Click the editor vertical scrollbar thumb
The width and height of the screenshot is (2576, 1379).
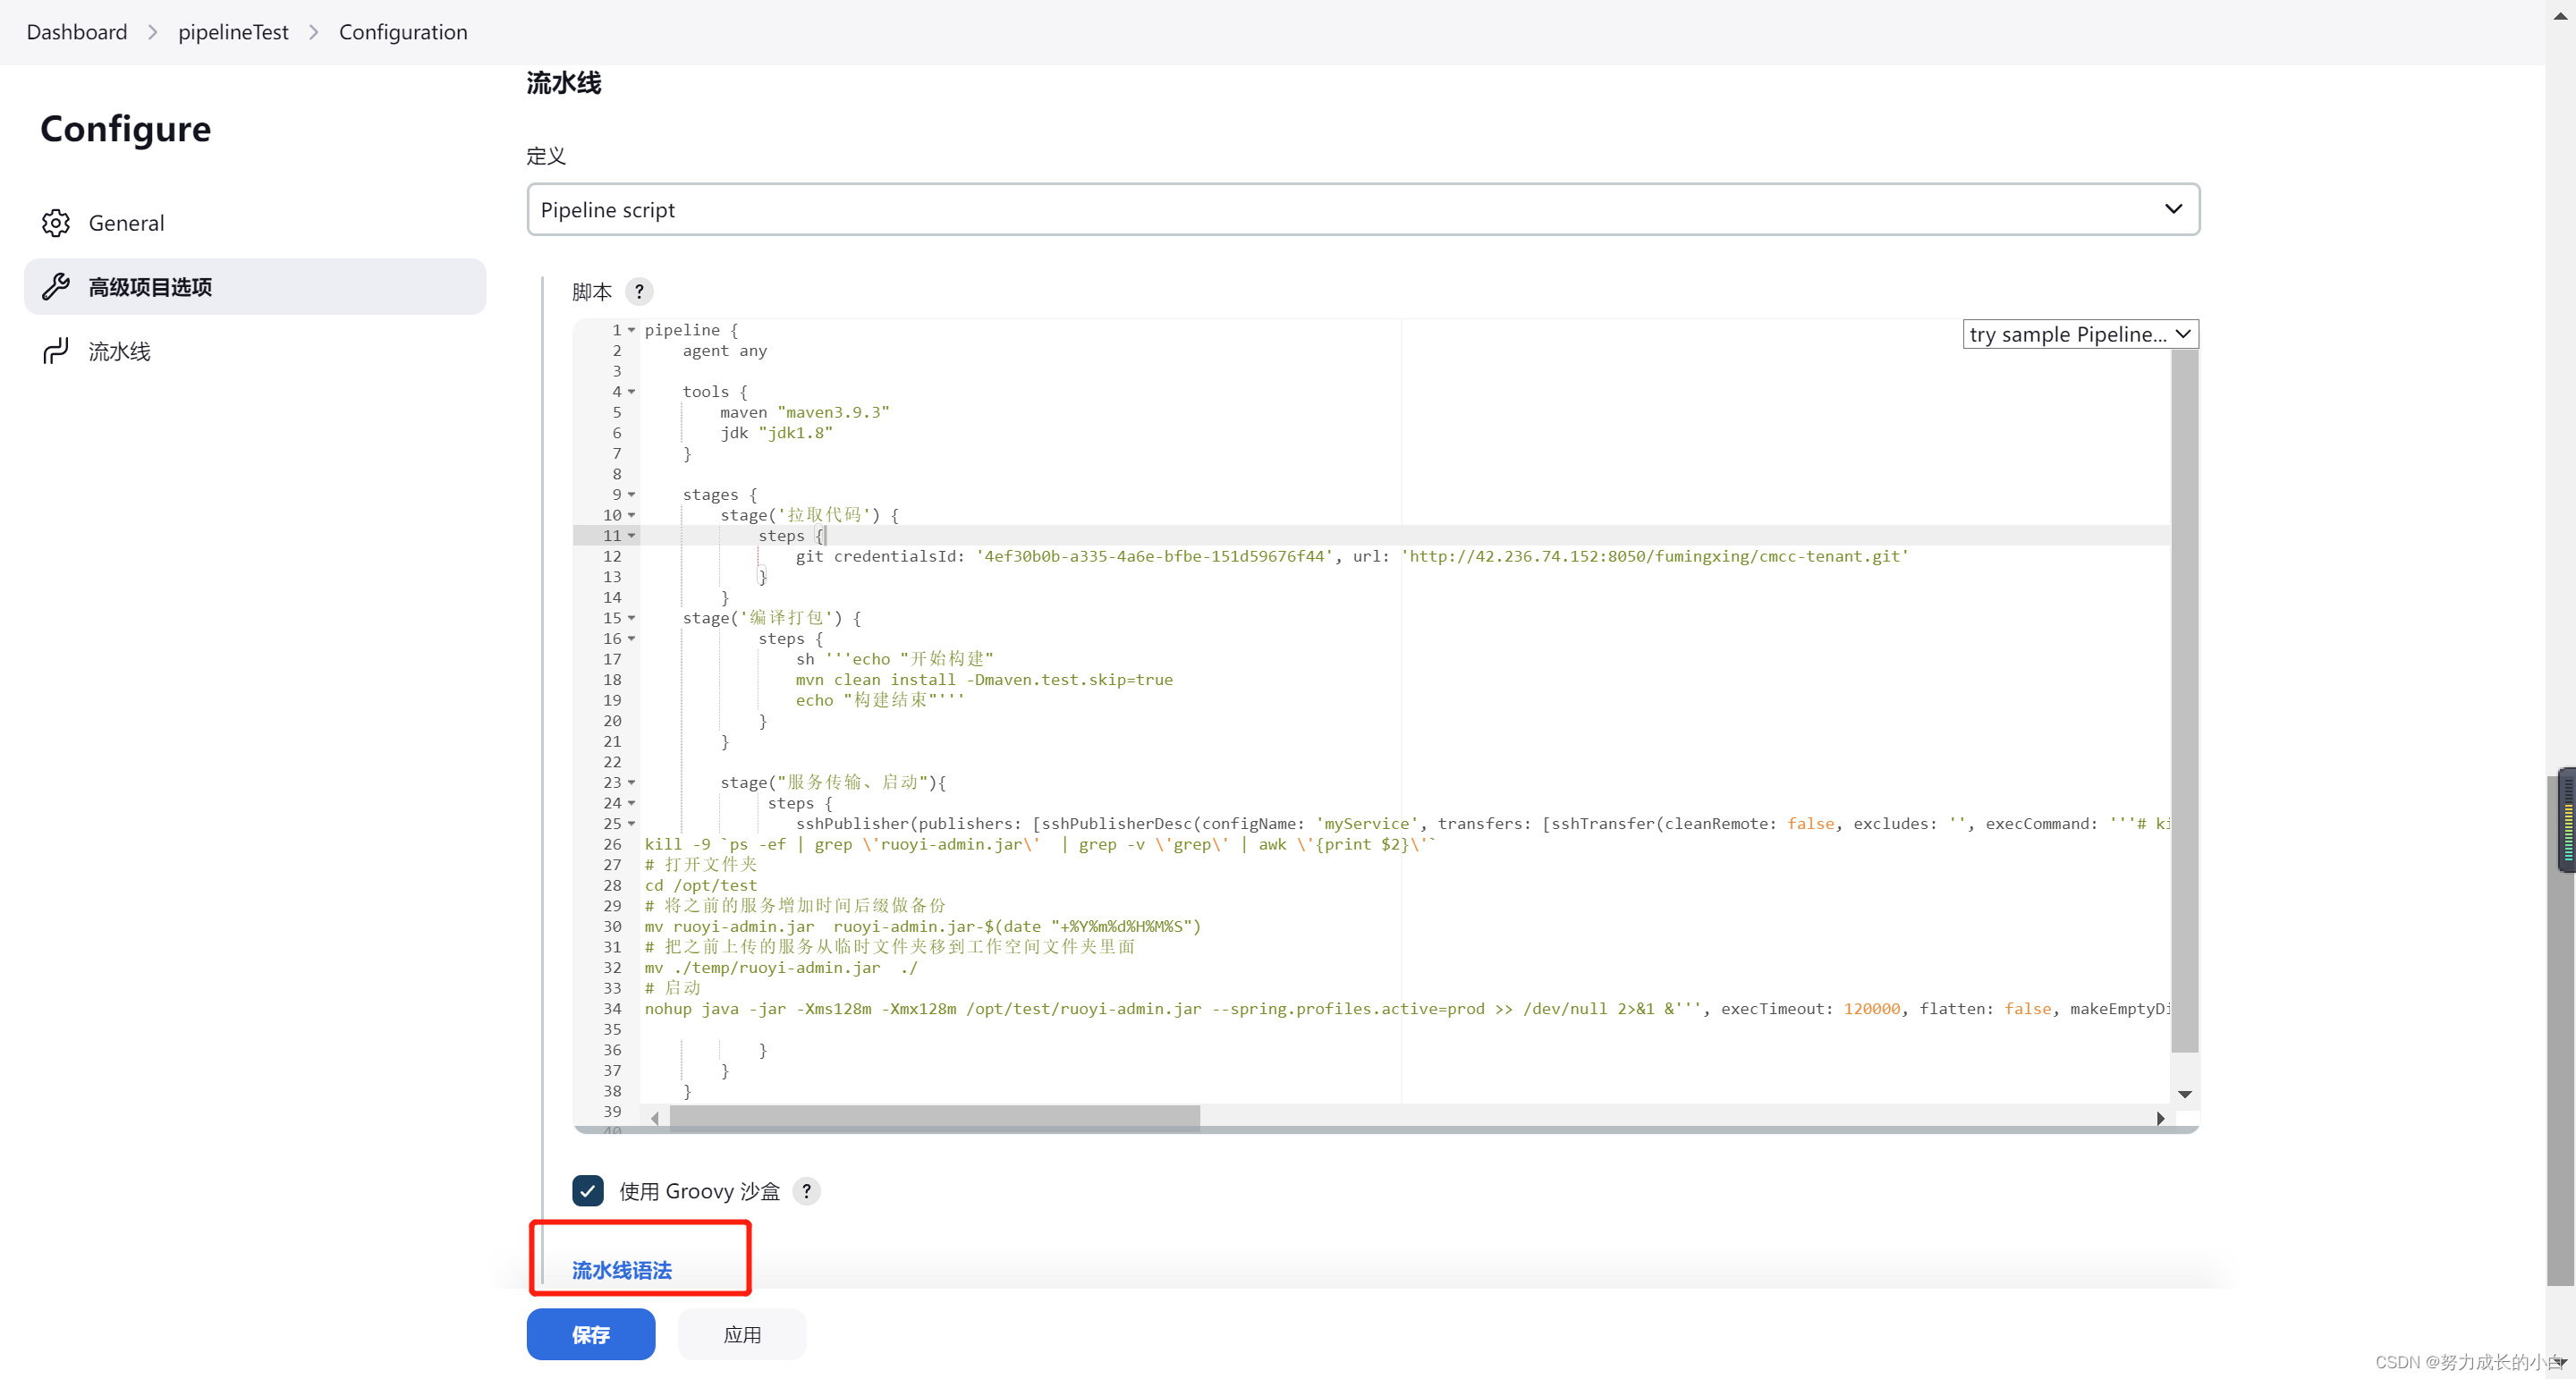point(2184,700)
